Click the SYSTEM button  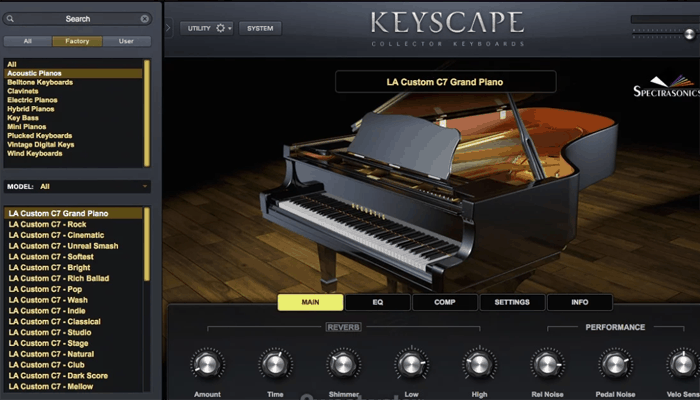(260, 28)
